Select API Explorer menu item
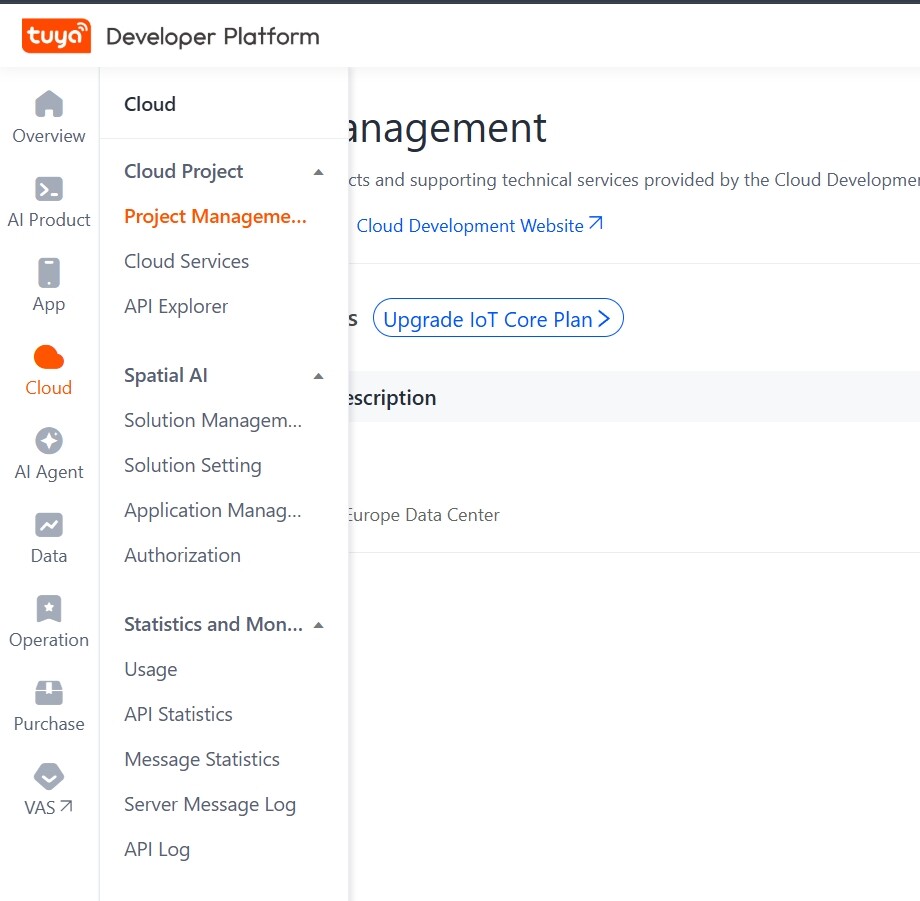This screenshot has height=901, width=920. pyautogui.click(x=176, y=306)
